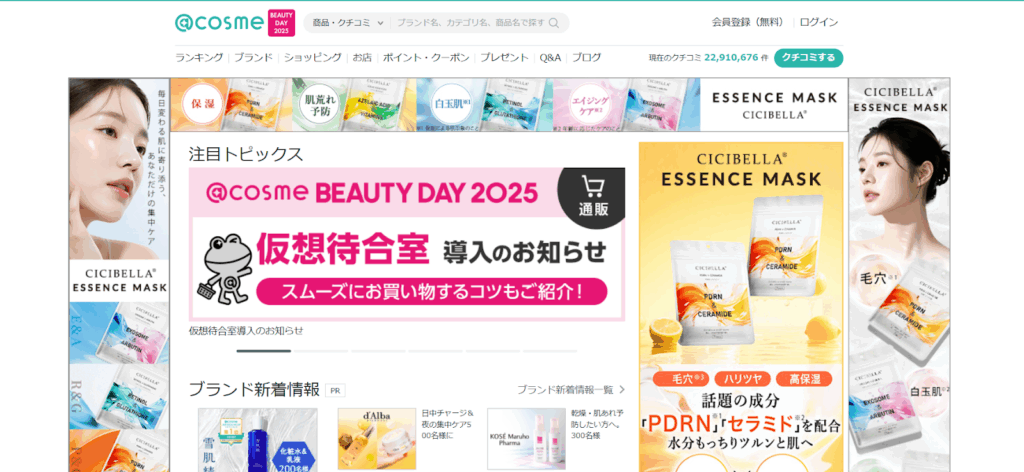This screenshot has width=1024, height=472.
Task: Open the ランキング menu item
Action: pos(199,57)
